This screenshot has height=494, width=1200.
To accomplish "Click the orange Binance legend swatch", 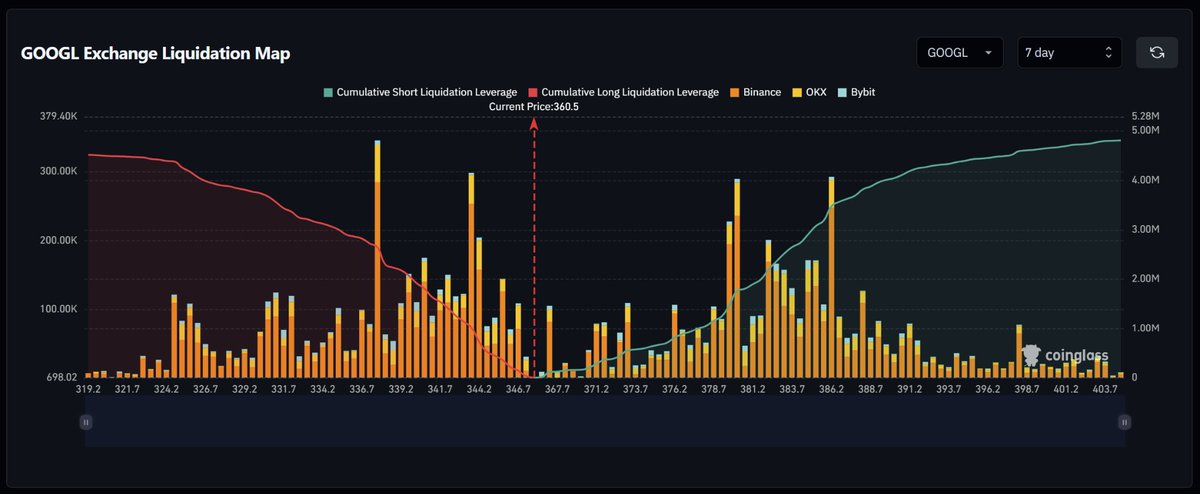I will click(x=734, y=92).
